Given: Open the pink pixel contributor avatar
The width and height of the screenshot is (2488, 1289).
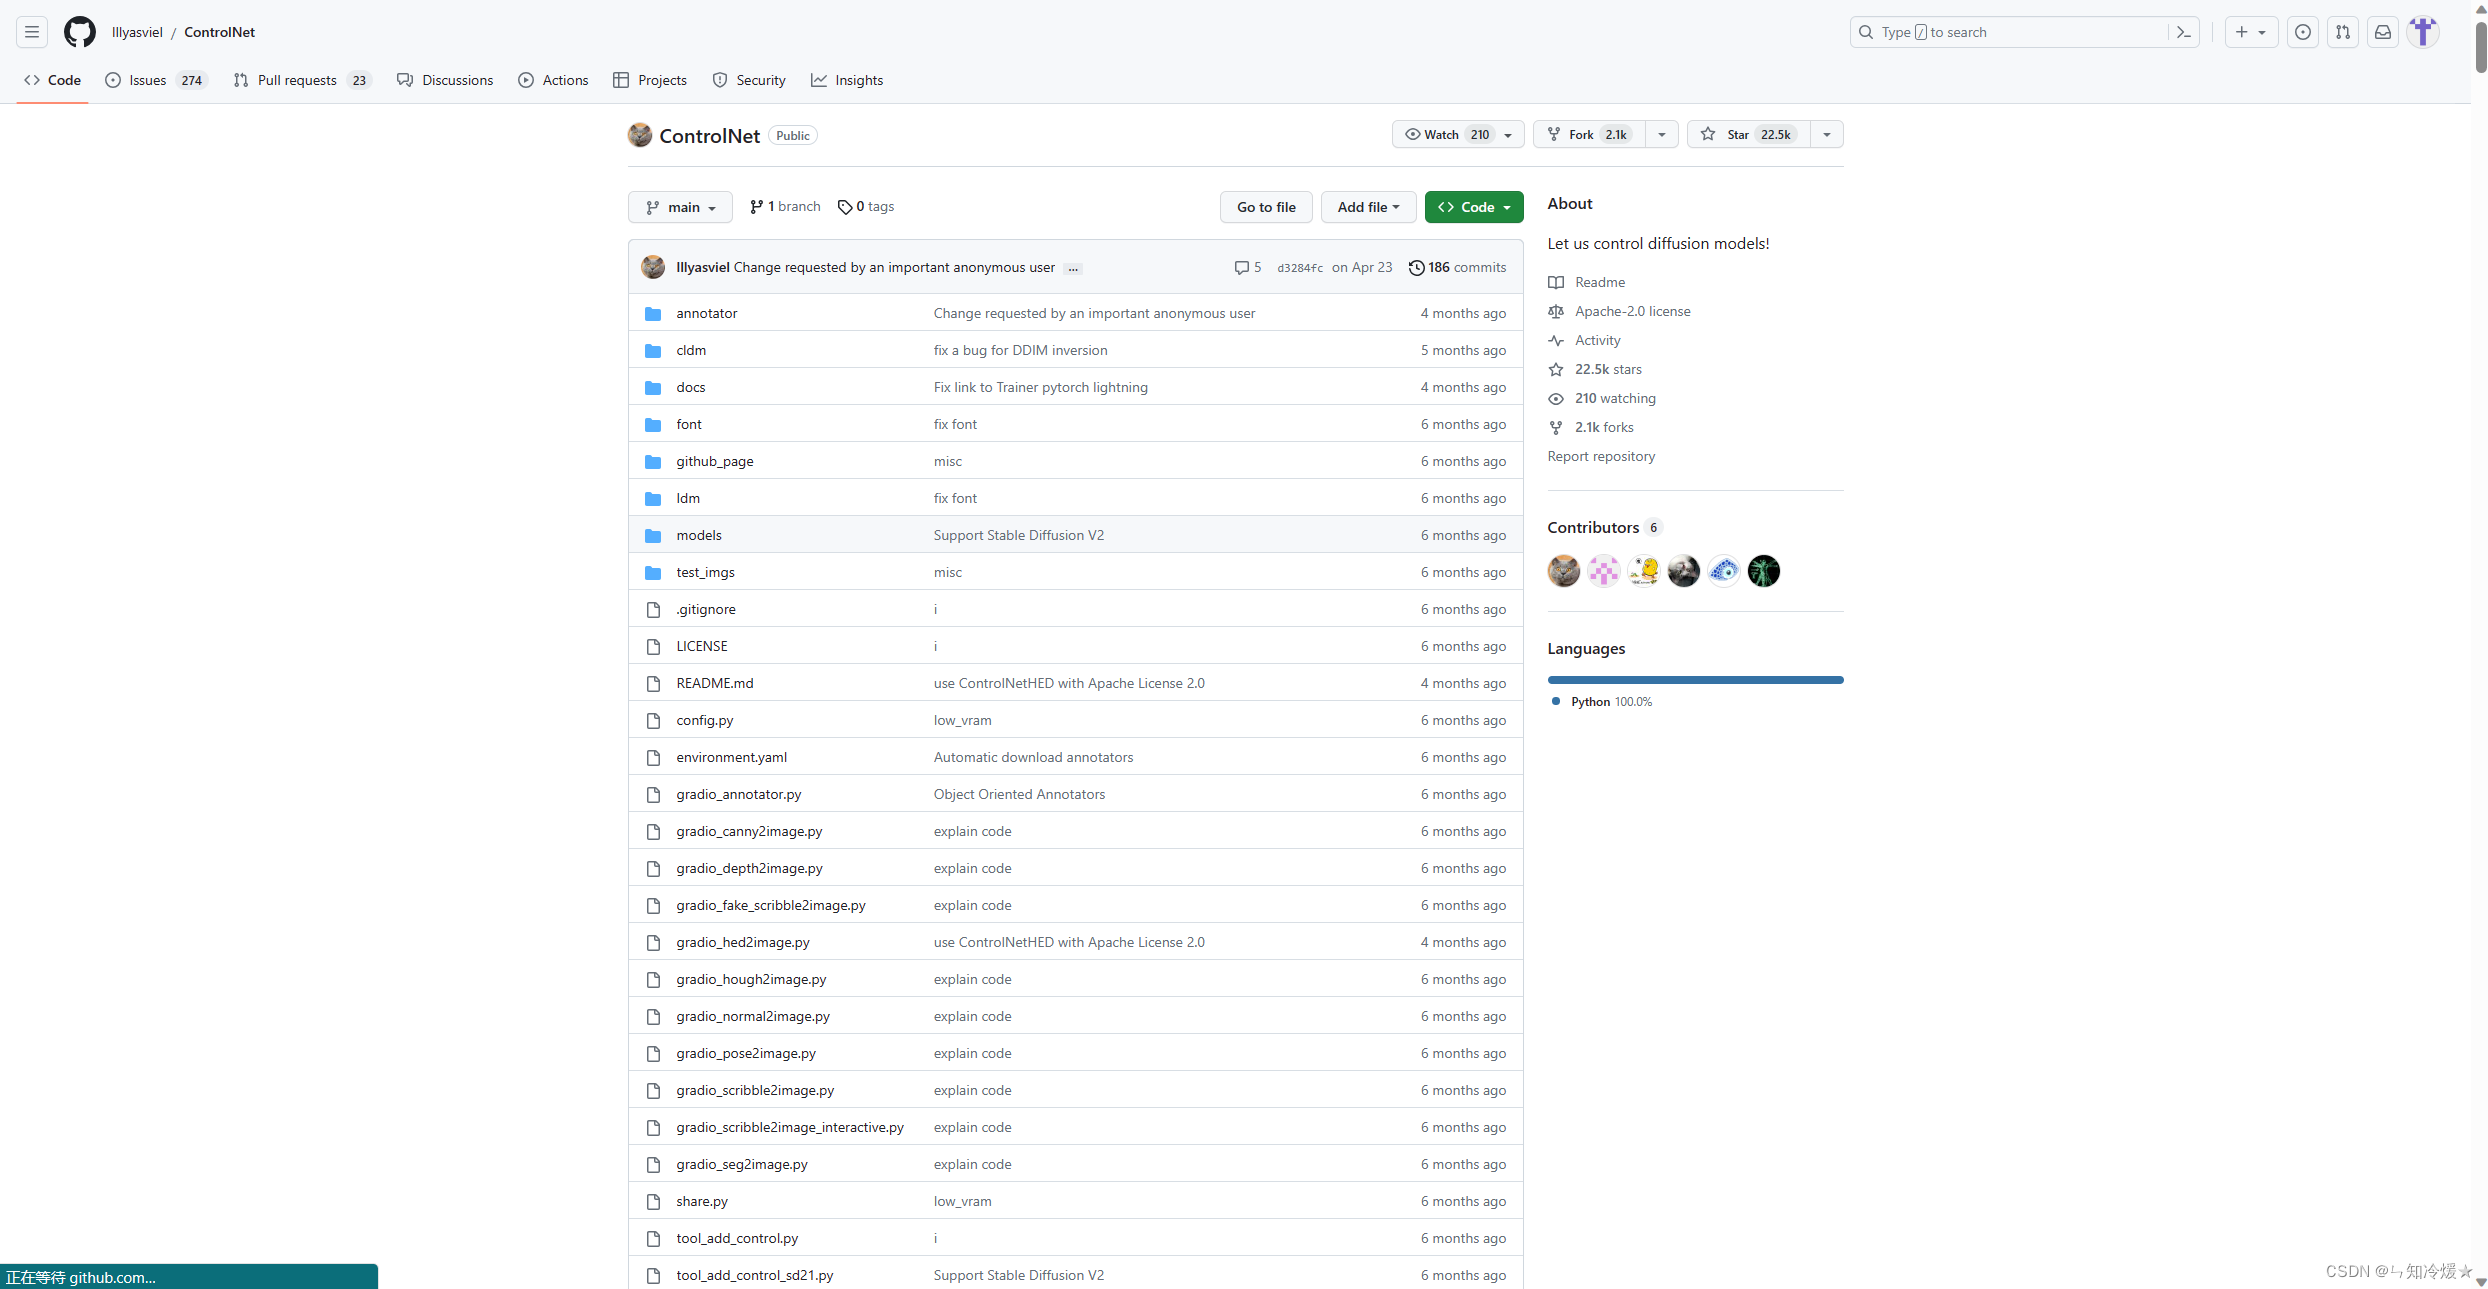Looking at the screenshot, I should (1604, 571).
